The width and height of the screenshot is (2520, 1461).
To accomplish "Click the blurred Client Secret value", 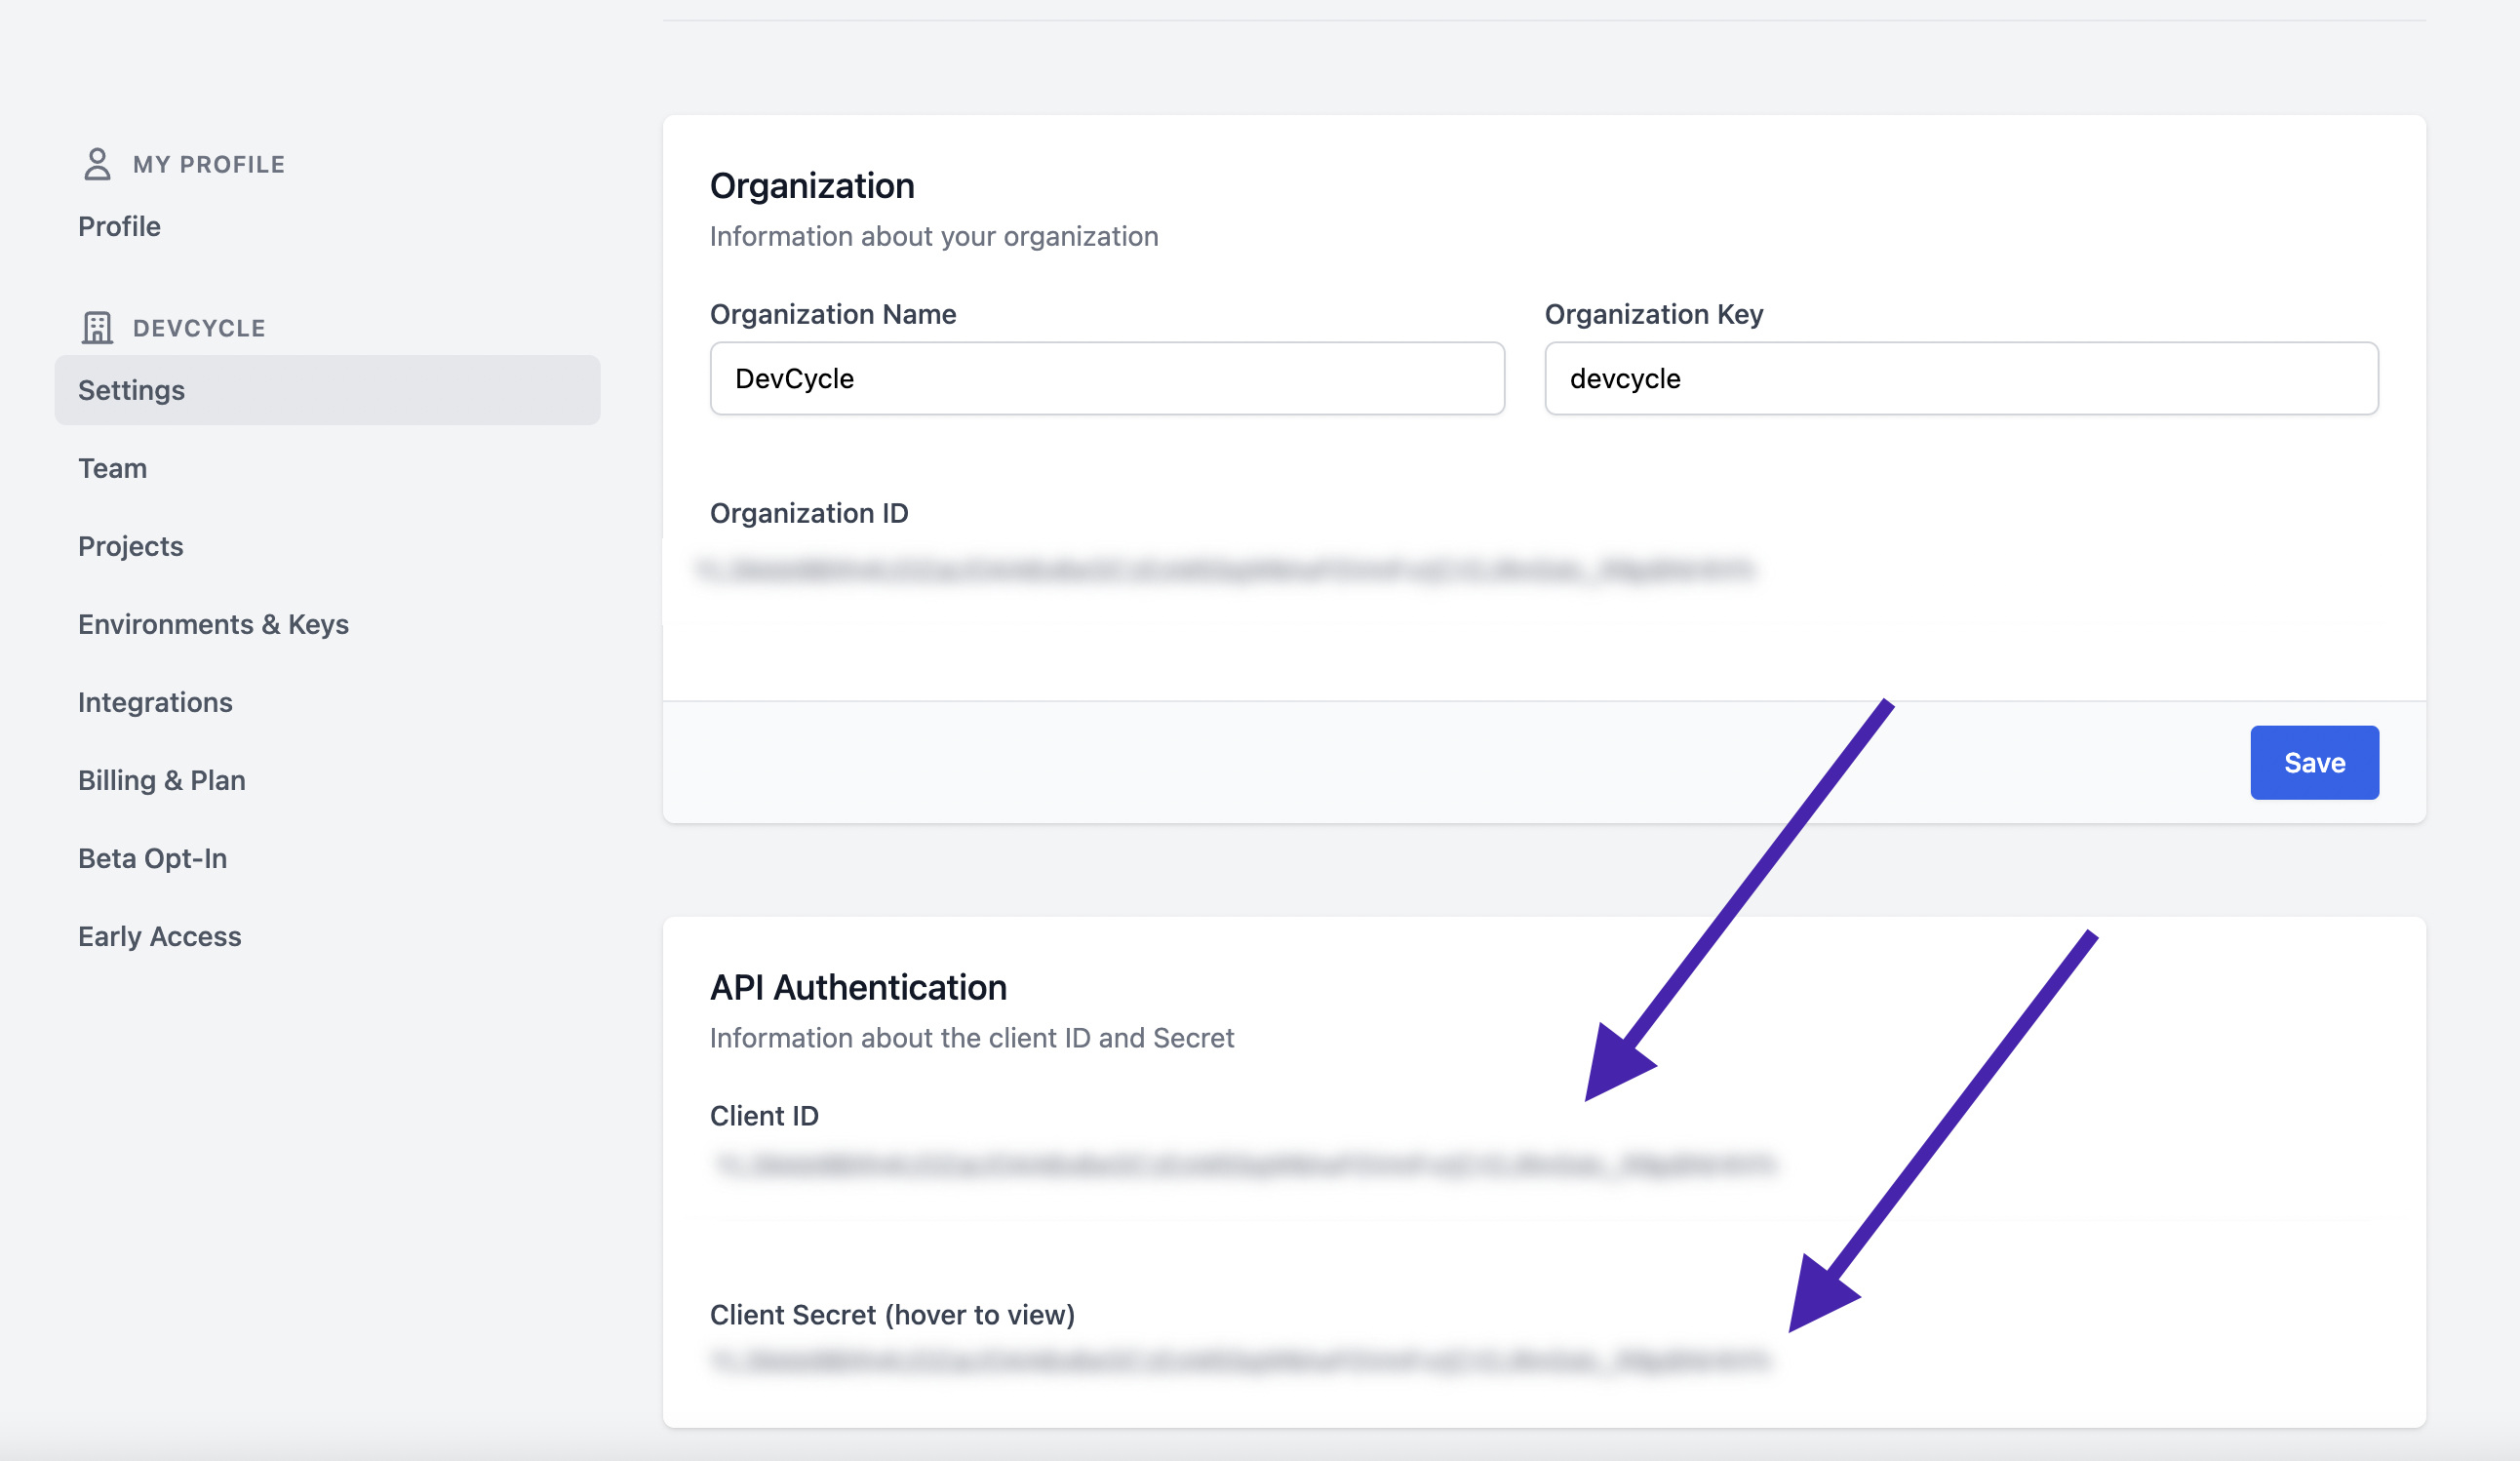I will [1240, 1360].
